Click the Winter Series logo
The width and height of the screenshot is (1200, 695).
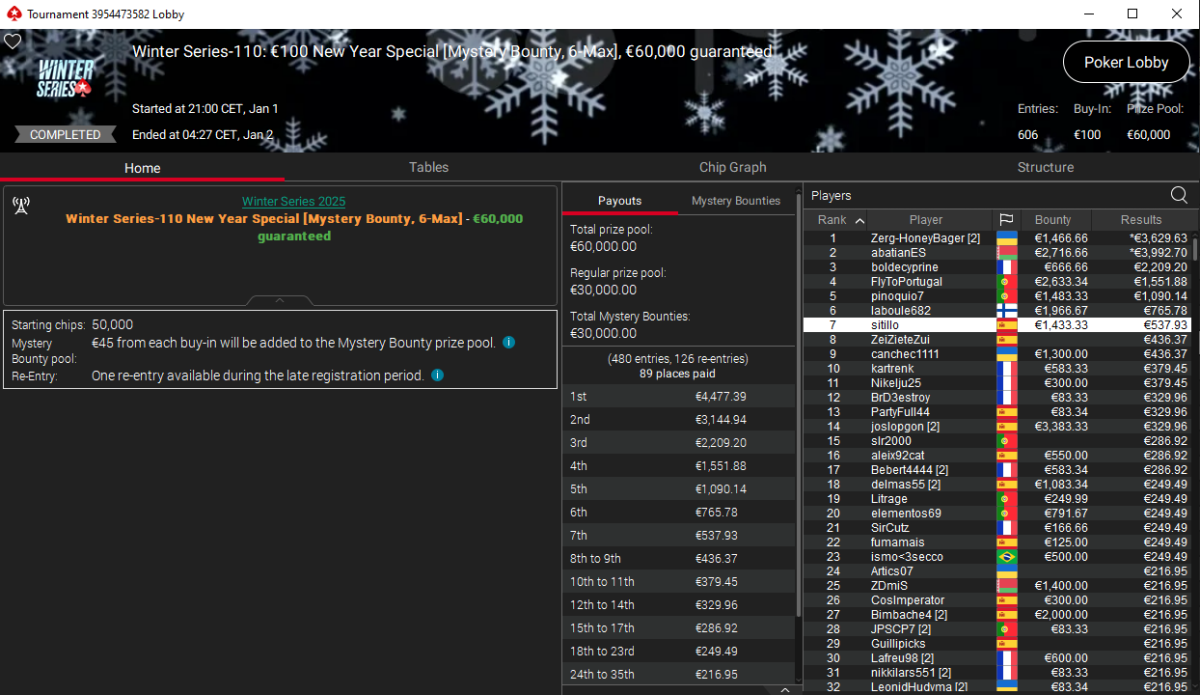point(65,78)
